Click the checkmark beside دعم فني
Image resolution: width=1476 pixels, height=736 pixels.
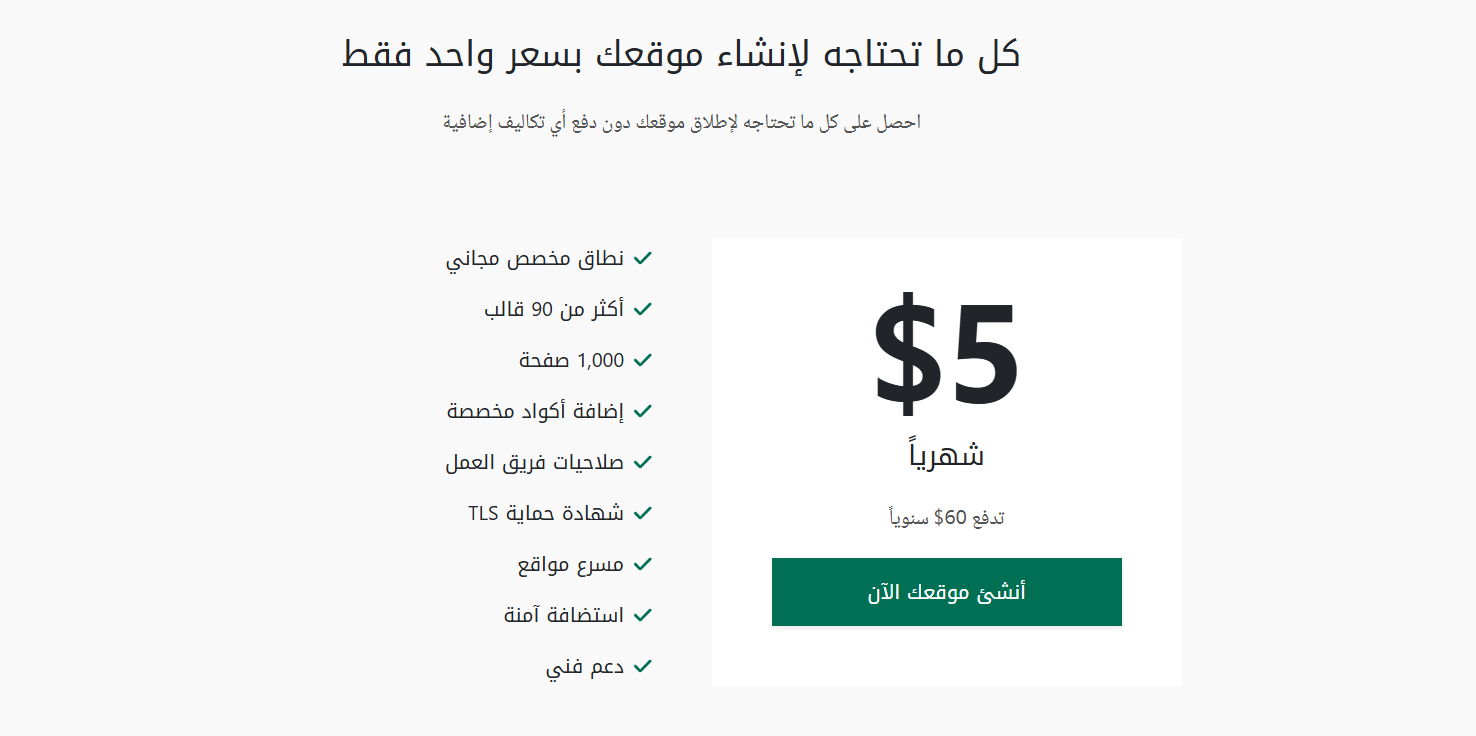643,666
